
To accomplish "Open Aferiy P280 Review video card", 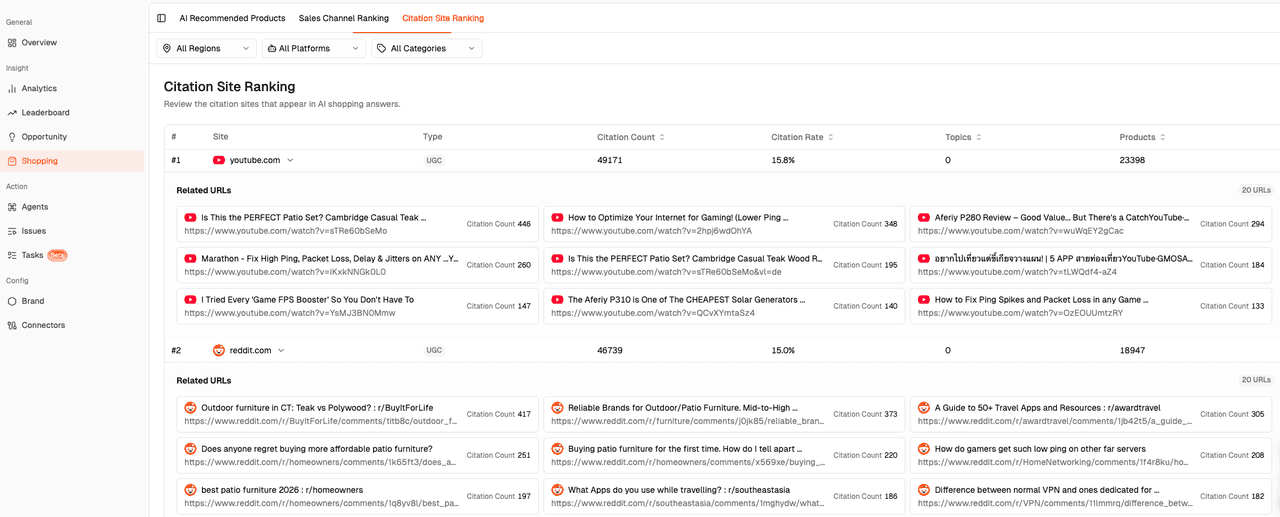I will [1091, 224].
